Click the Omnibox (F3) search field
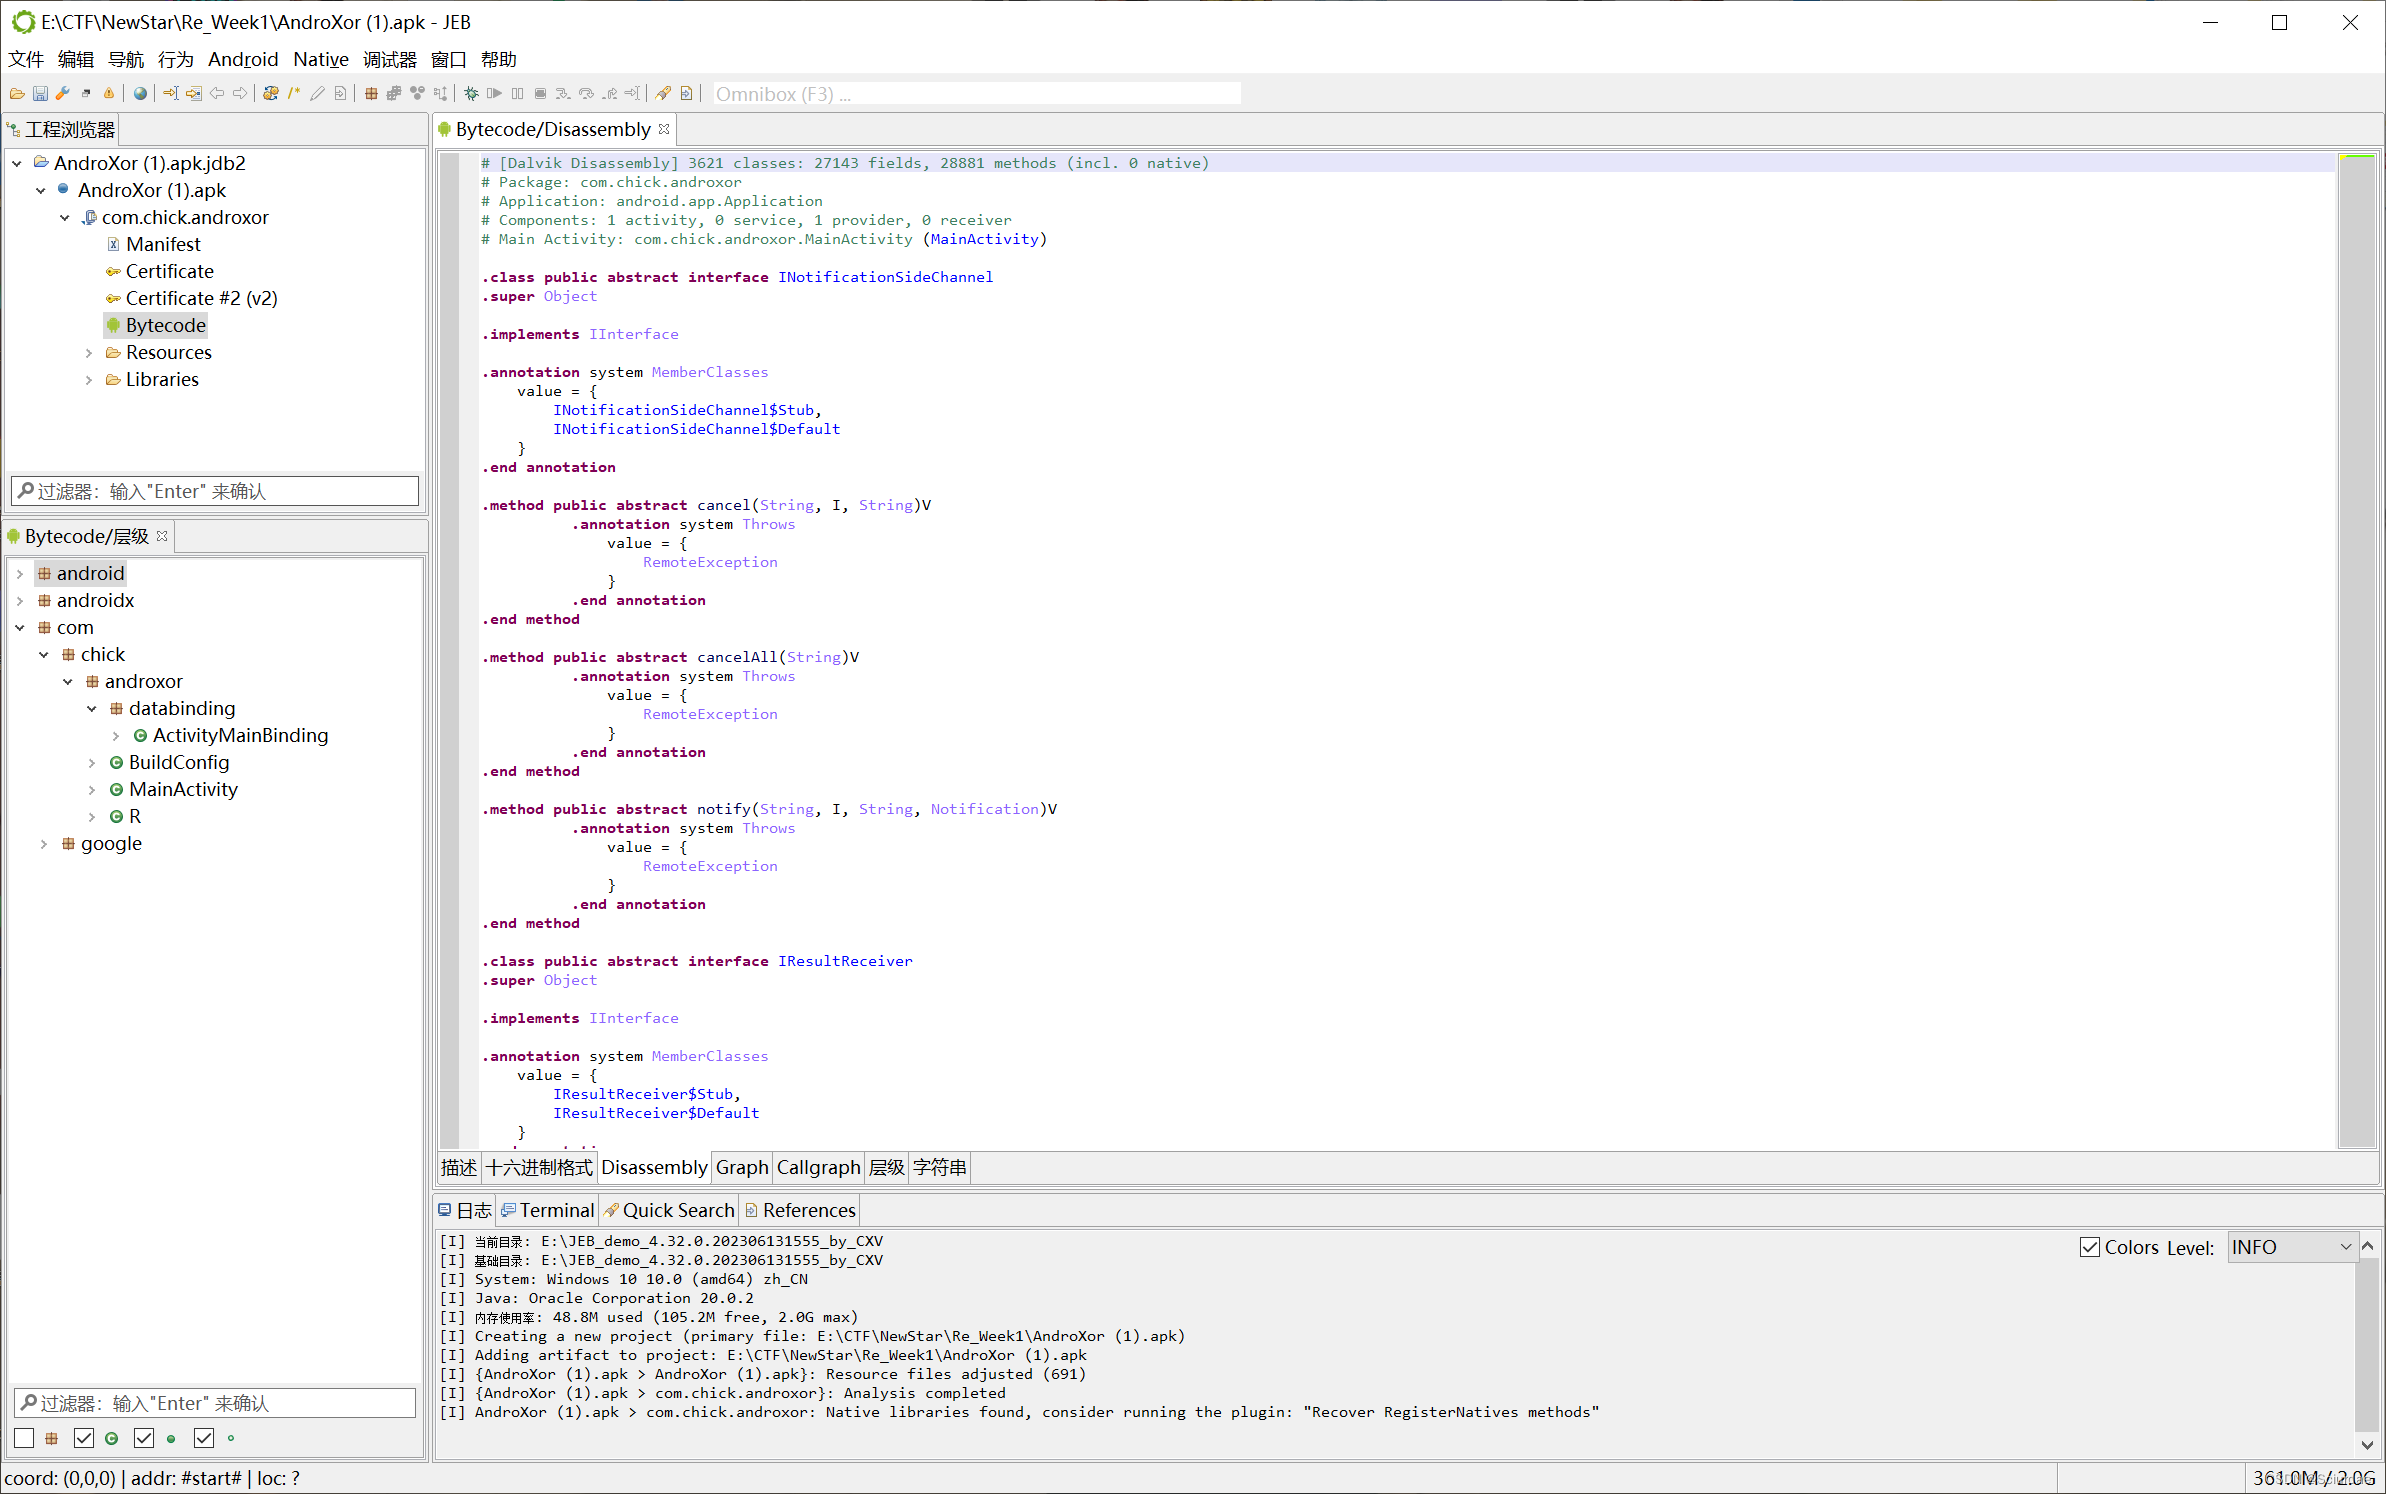 tap(975, 94)
